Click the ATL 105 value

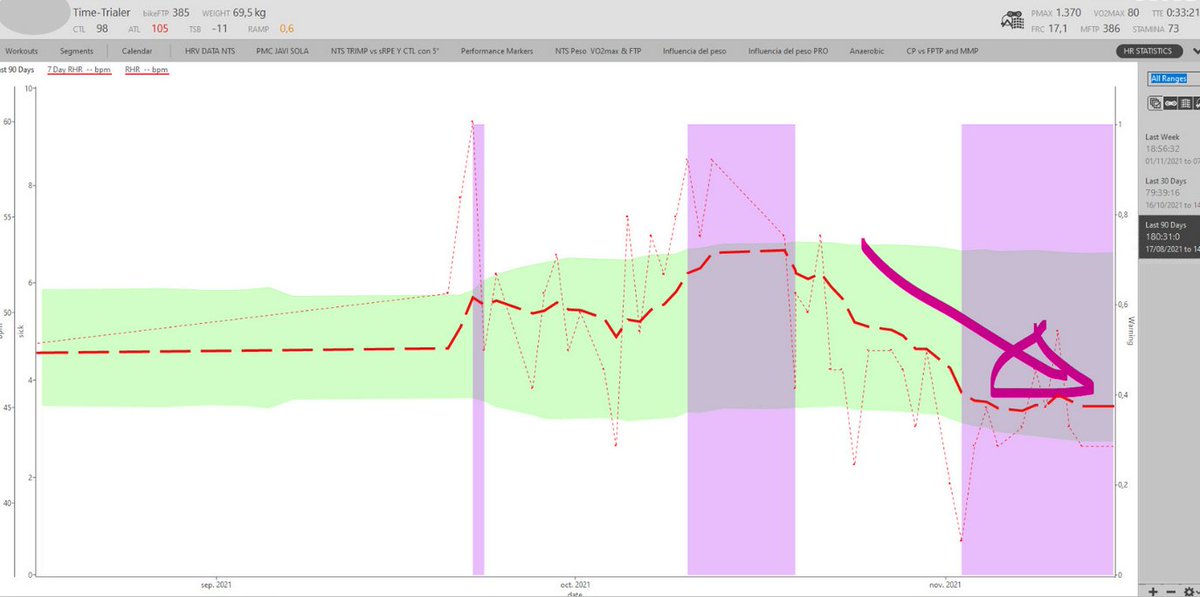(x=148, y=29)
